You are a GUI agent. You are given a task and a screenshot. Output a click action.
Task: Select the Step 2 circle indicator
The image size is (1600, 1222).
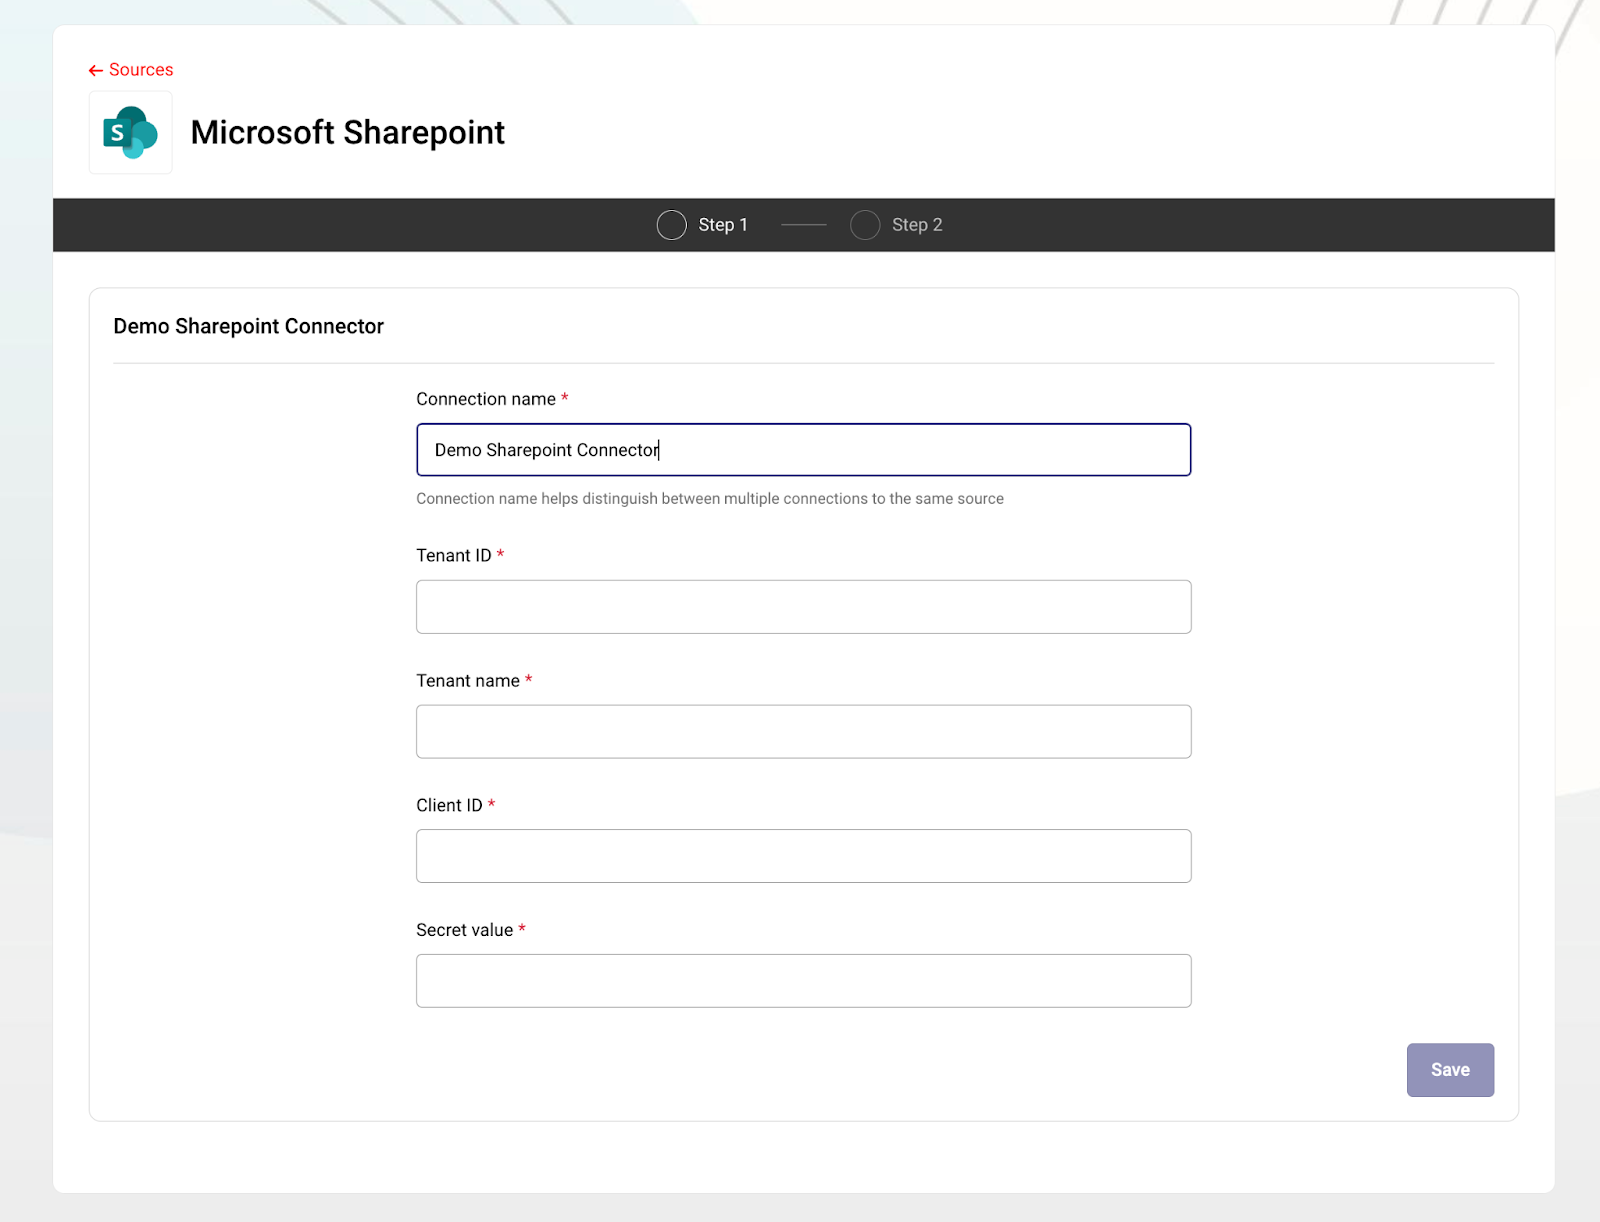[865, 225]
